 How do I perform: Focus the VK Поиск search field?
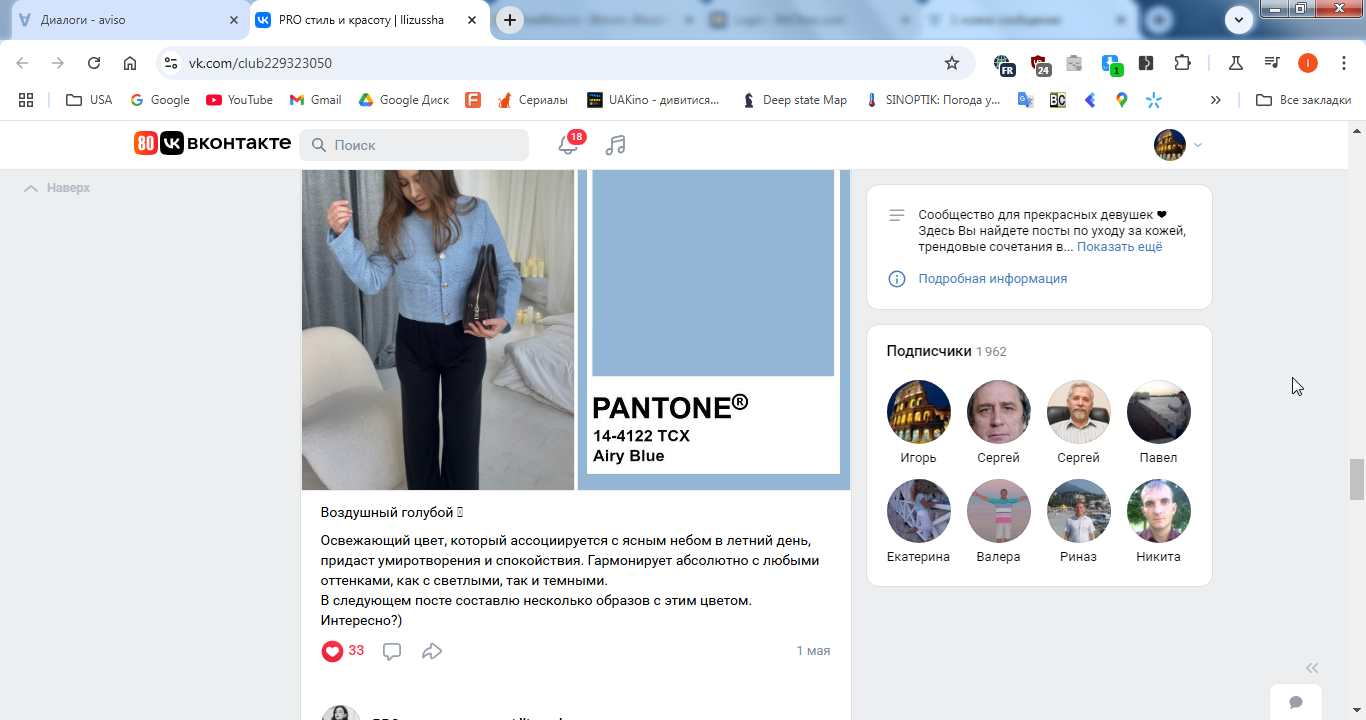[x=414, y=145]
